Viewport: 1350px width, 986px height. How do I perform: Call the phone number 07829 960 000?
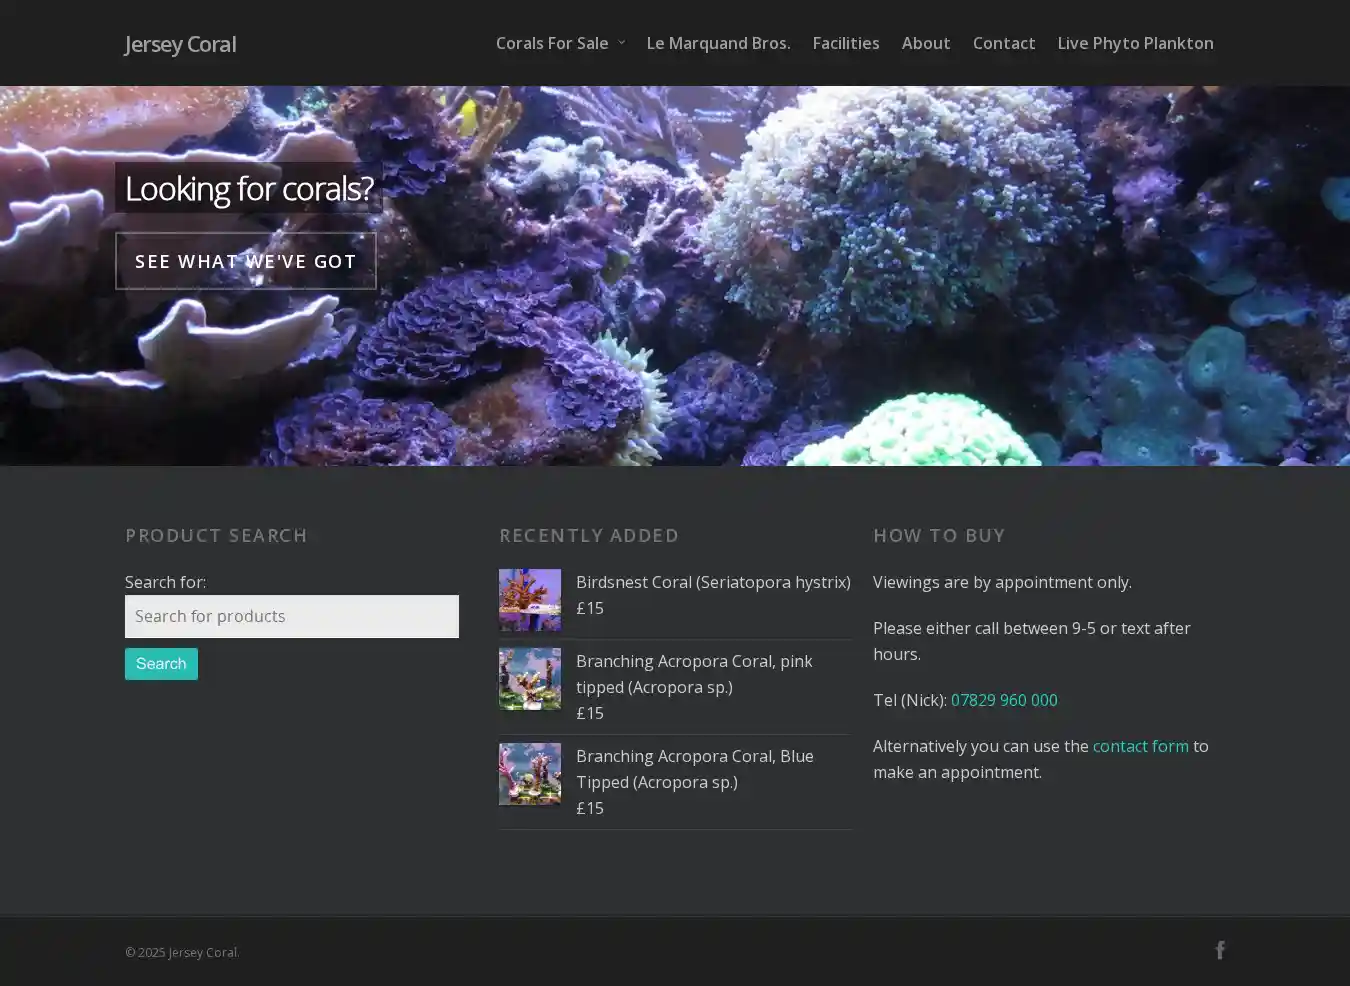click(1003, 700)
